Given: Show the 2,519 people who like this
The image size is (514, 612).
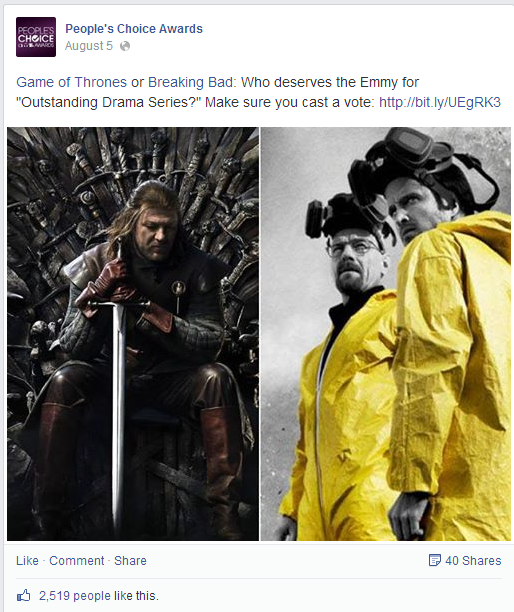Looking at the screenshot, I should pyautogui.click(x=99, y=596).
